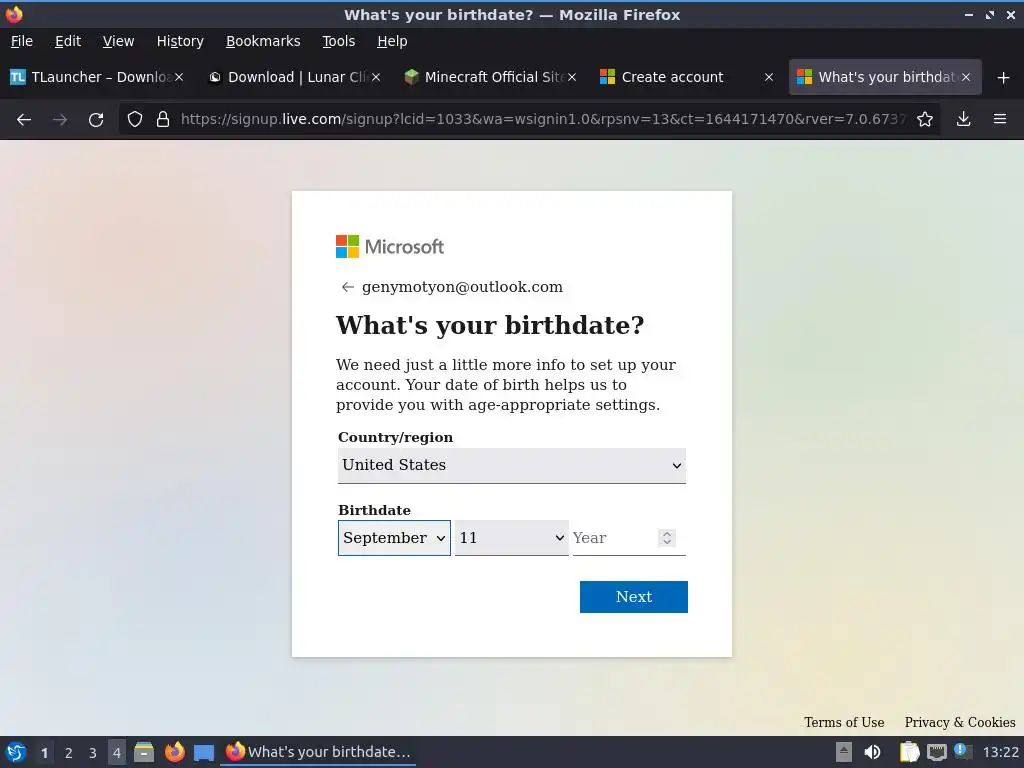Click the notification tray icon with badge

click(x=962, y=751)
